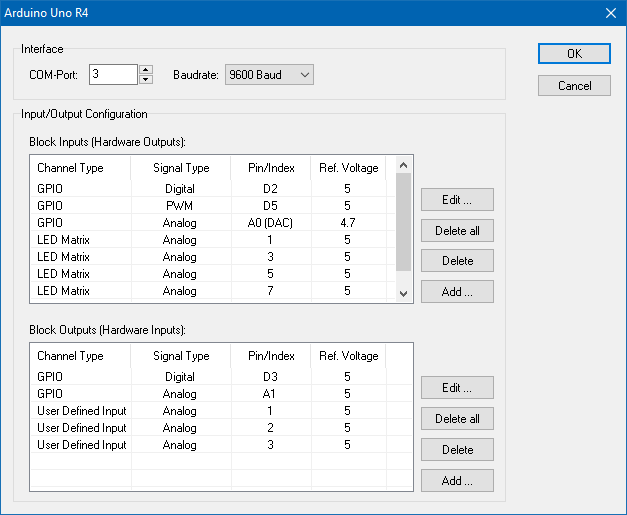Image resolution: width=627 pixels, height=515 pixels.
Task: Delete all Block Outputs entries
Action: pos(457,419)
